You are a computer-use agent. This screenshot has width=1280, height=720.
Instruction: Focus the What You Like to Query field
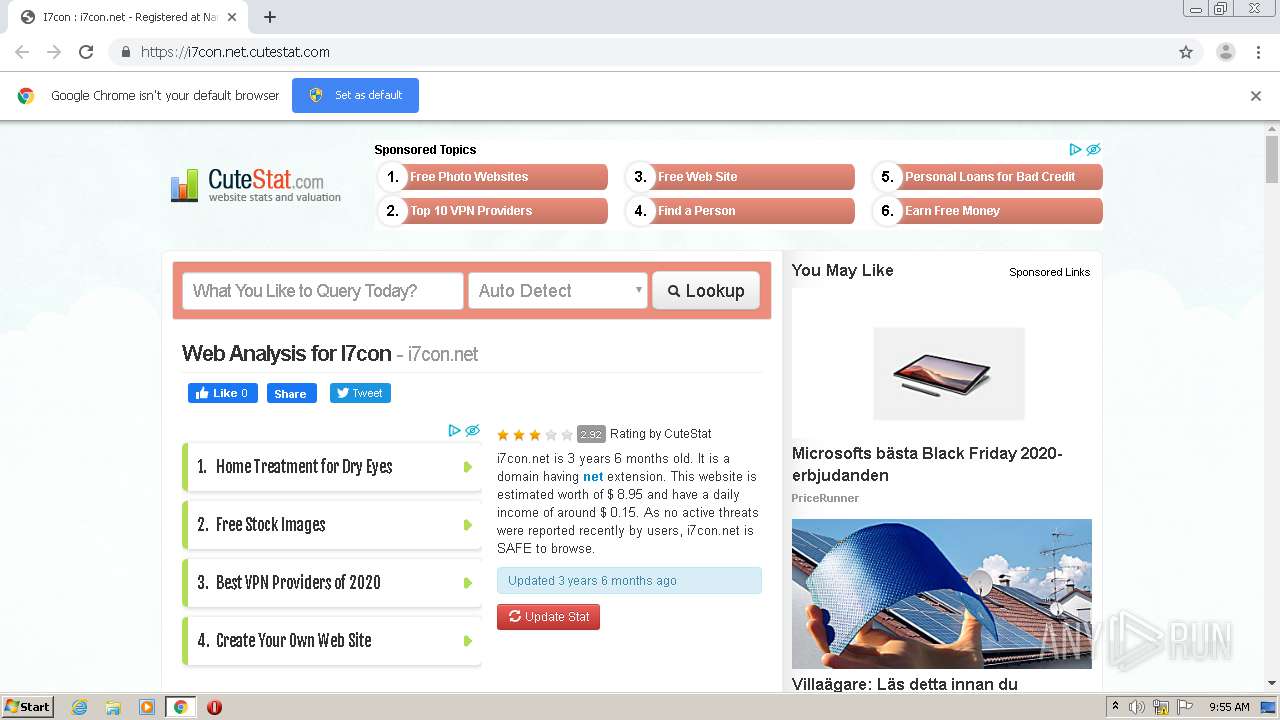[x=323, y=291]
